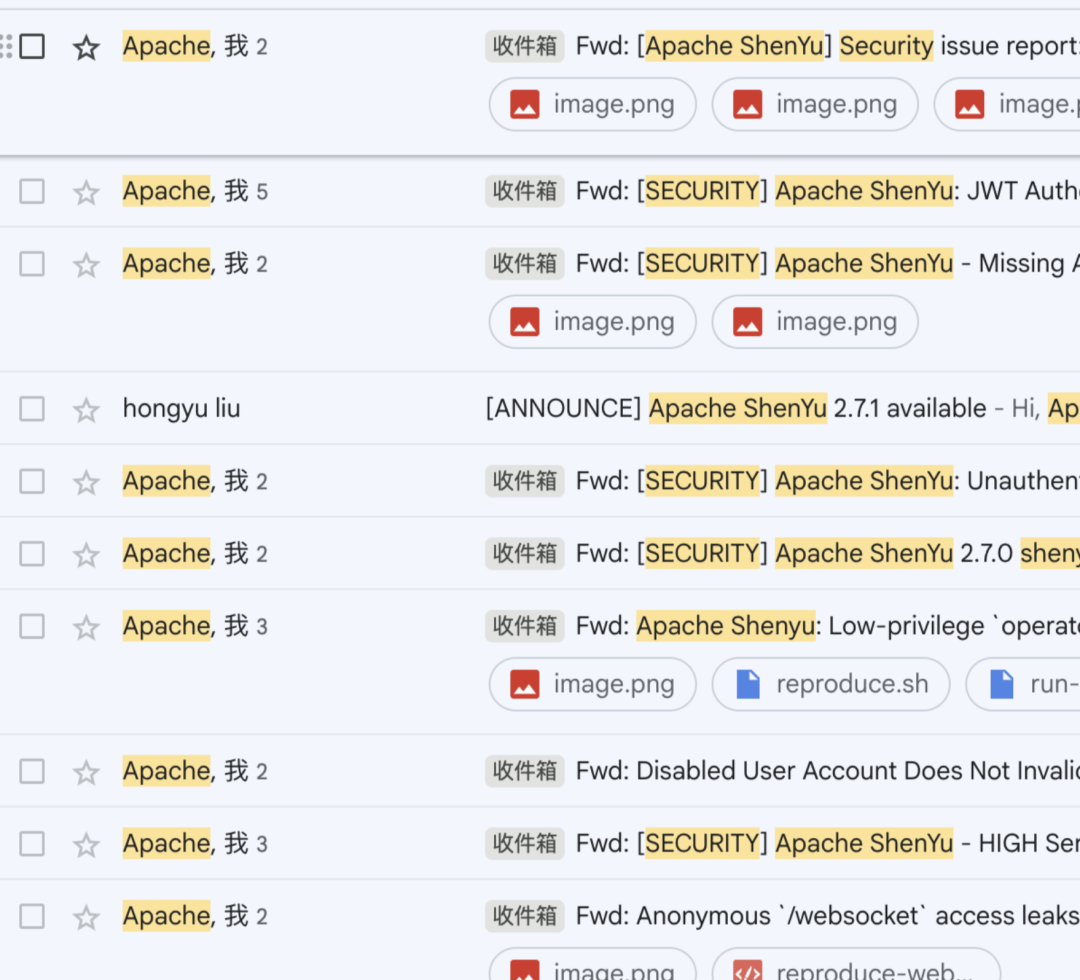
Task: Check the Disabled User Account email box
Action: pyautogui.click(x=32, y=771)
